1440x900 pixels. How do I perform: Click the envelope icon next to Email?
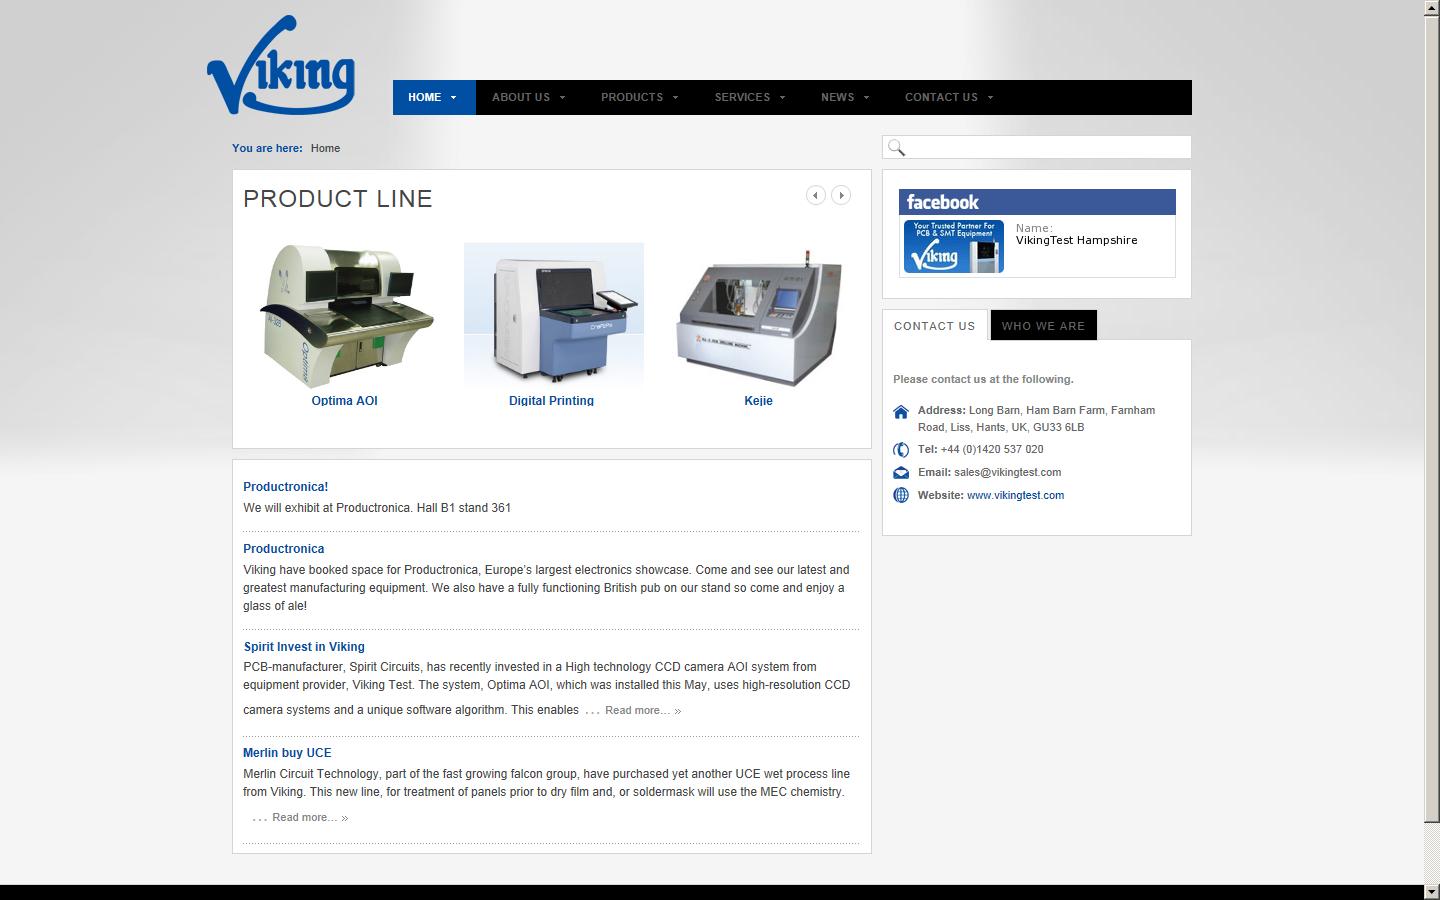click(901, 472)
